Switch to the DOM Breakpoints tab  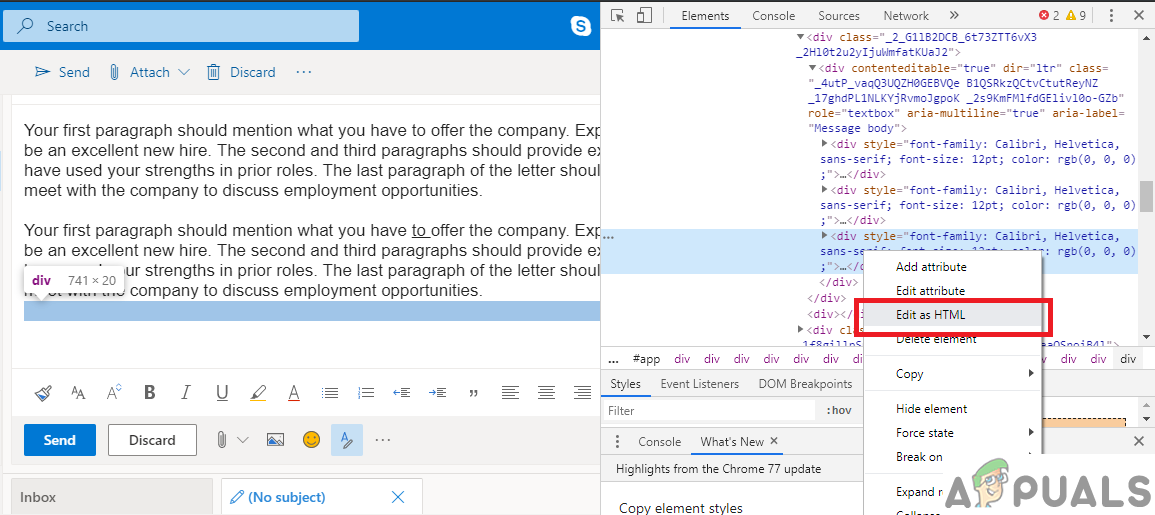click(x=805, y=384)
